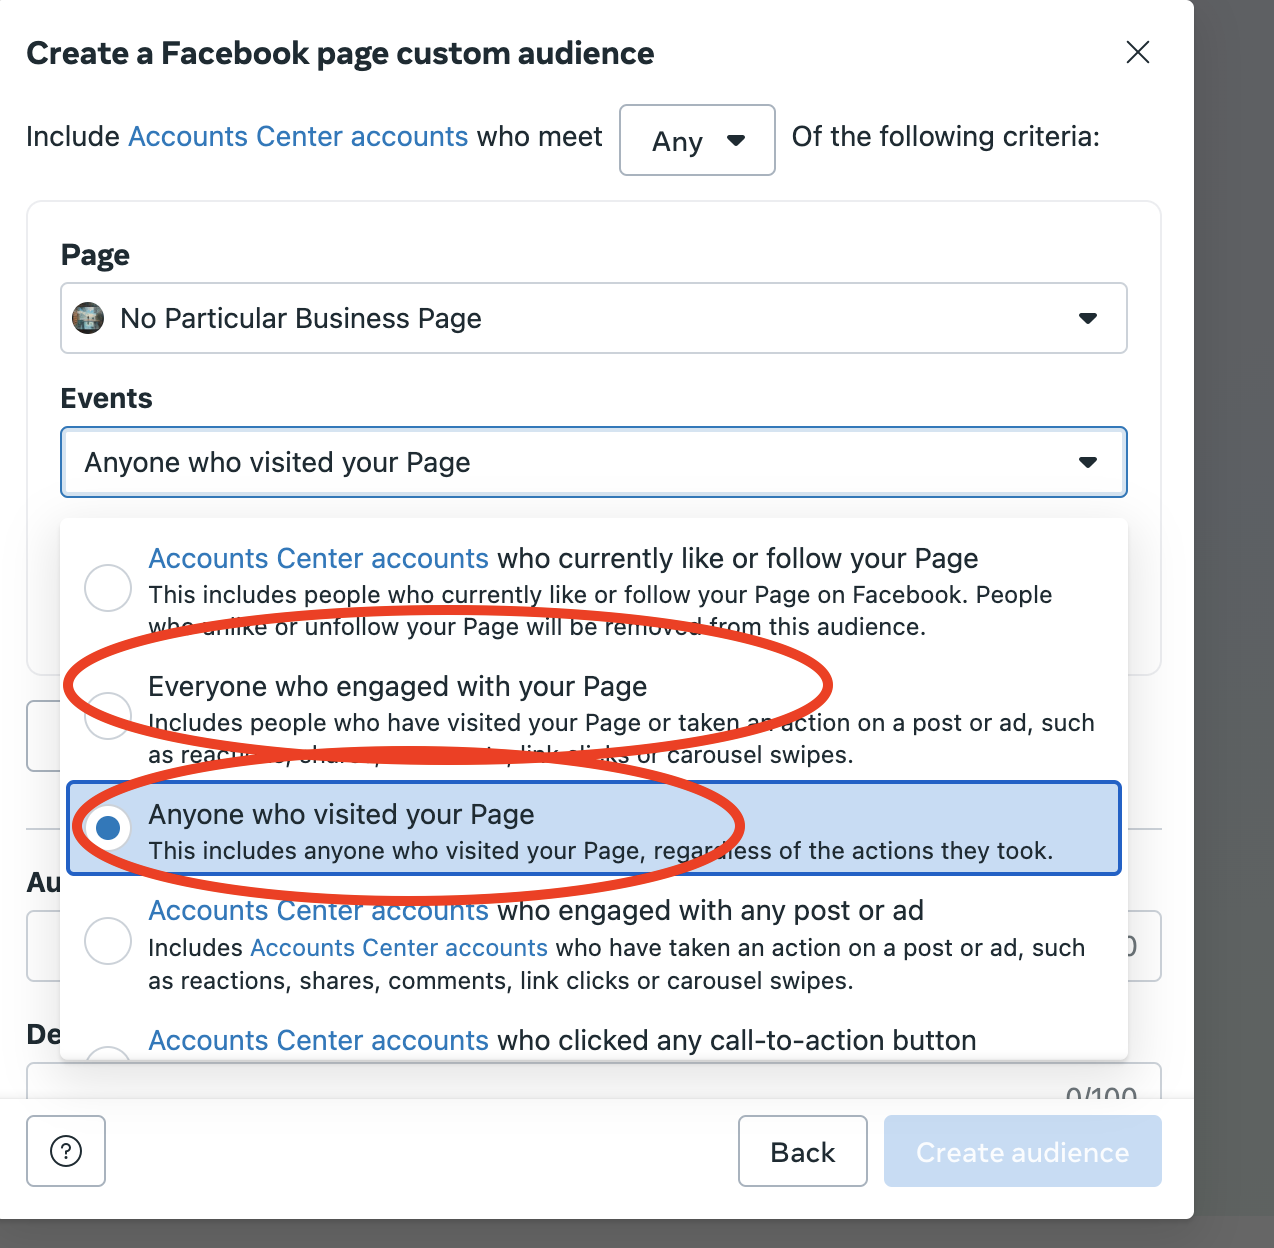
Task: Close the custom audience dialog
Action: 1138,52
